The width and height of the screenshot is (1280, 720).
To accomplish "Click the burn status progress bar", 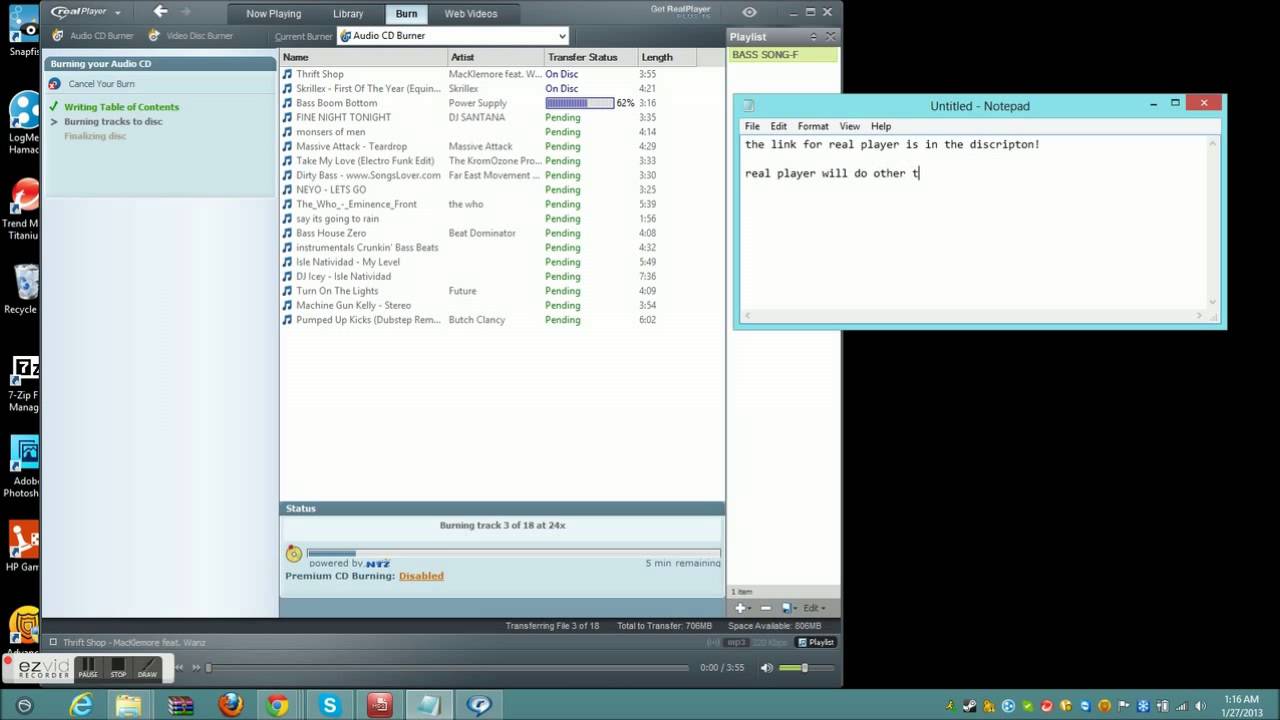I will point(513,552).
